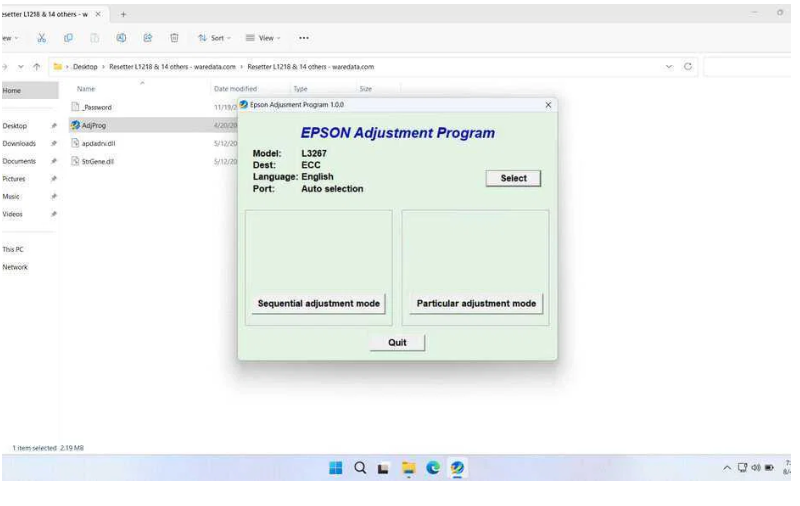800x506 pixels.
Task: Select the _Password file
Action: [x=97, y=107]
